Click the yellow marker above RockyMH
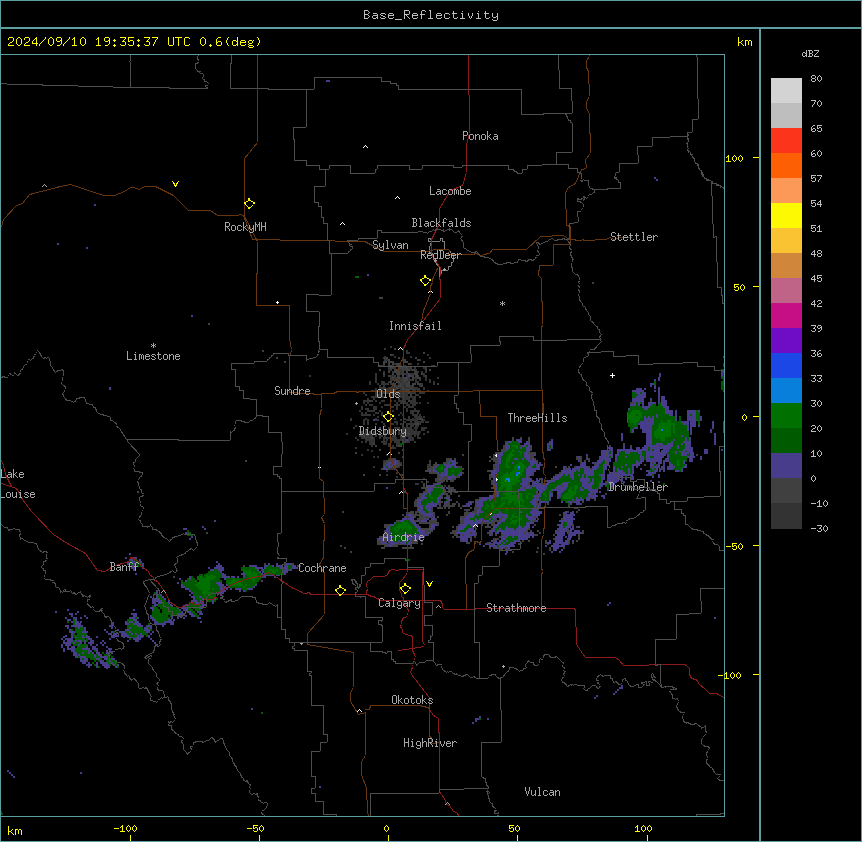 point(250,204)
